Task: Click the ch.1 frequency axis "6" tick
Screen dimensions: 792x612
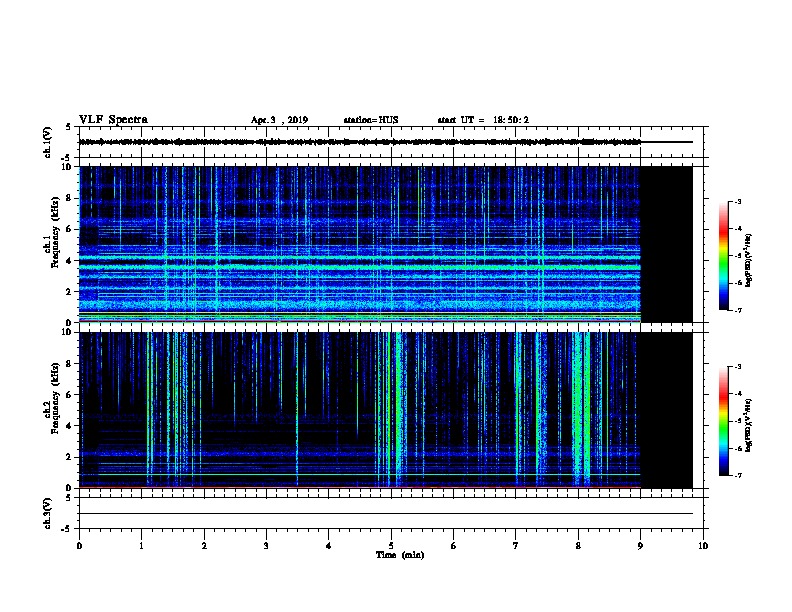Action: [71, 229]
